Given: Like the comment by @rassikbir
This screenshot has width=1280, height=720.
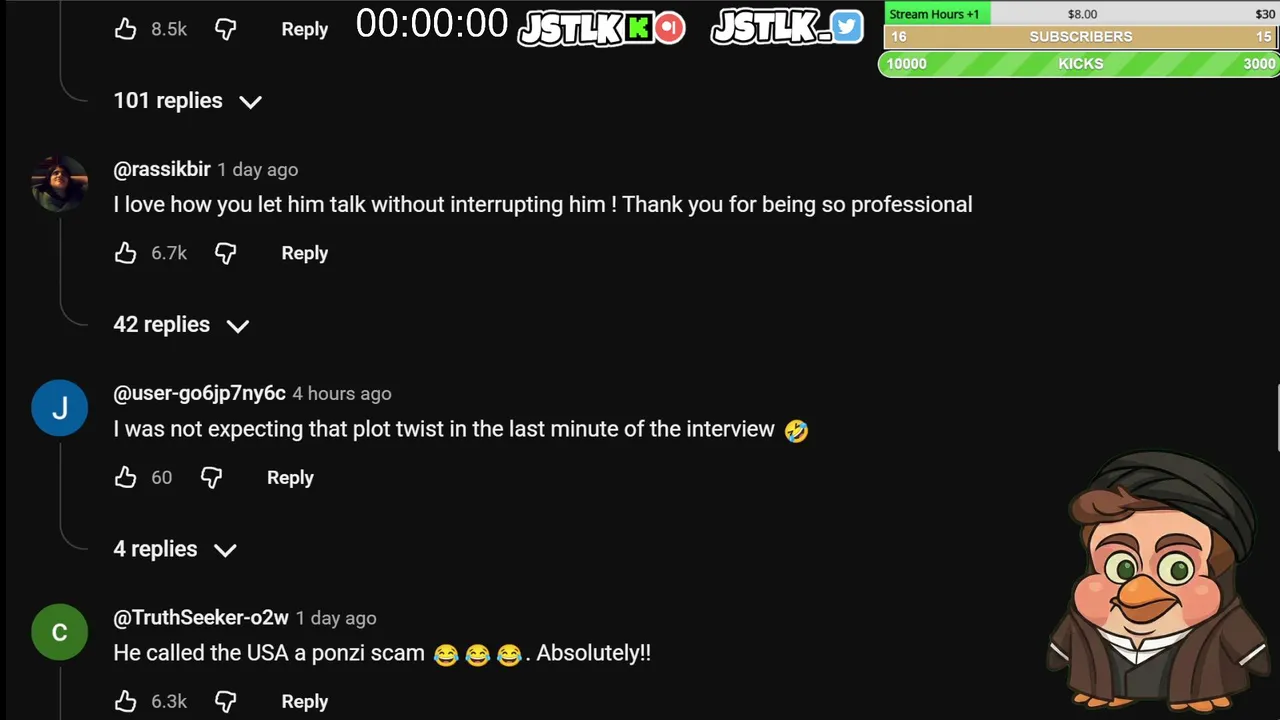Looking at the screenshot, I should pyautogui.click(x=125, y=253).
